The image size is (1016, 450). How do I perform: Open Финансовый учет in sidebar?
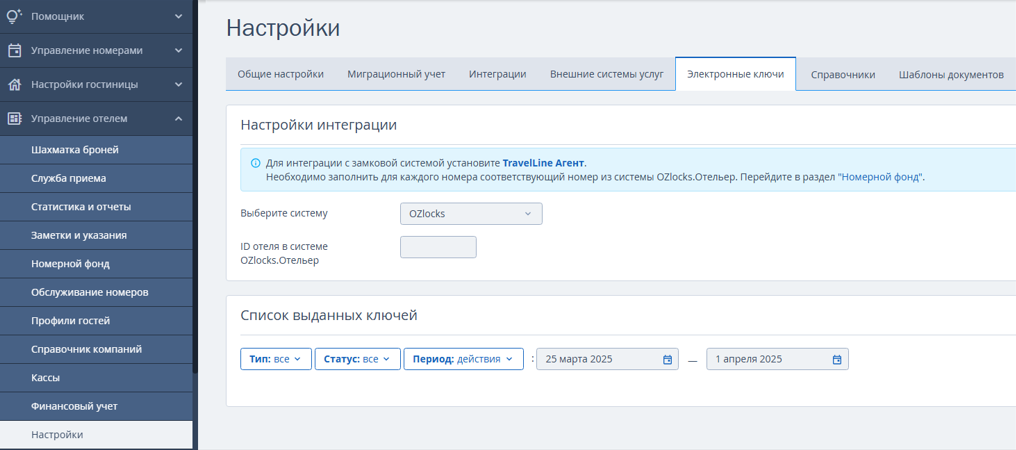pos(97,407)
